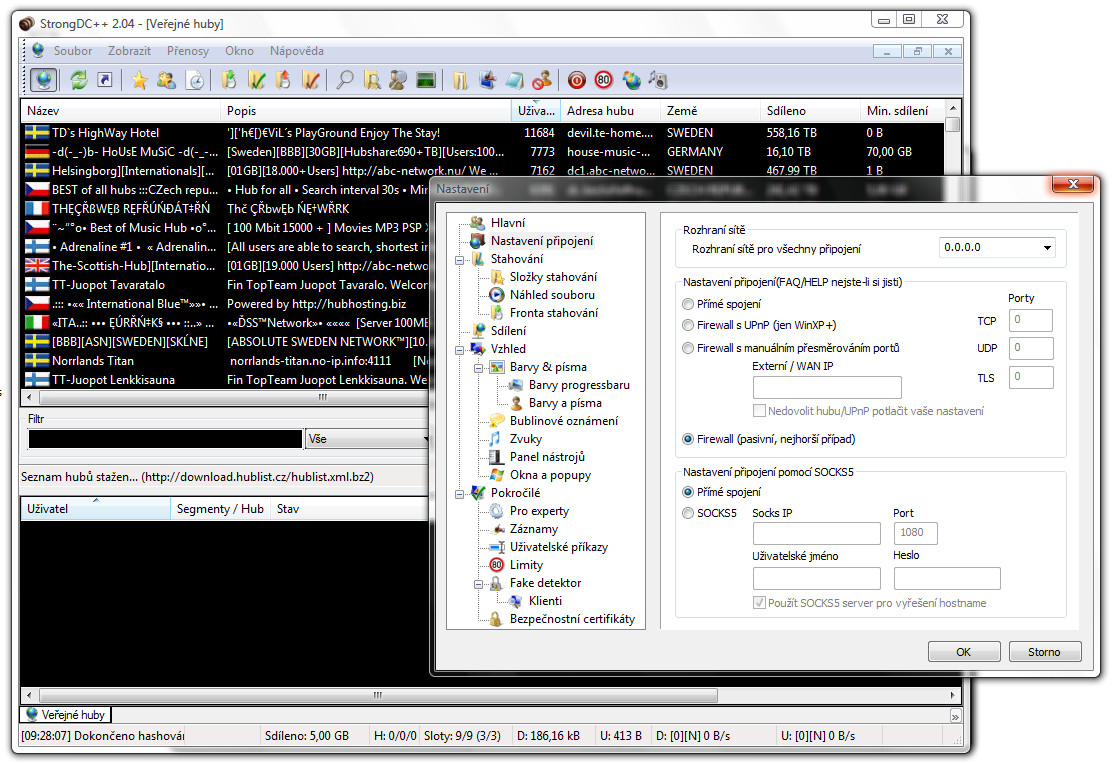Open the Public Hubs globe toolbar icon
The height and width of the screenshot is (763, 1116).
click(x=43, y=80)
